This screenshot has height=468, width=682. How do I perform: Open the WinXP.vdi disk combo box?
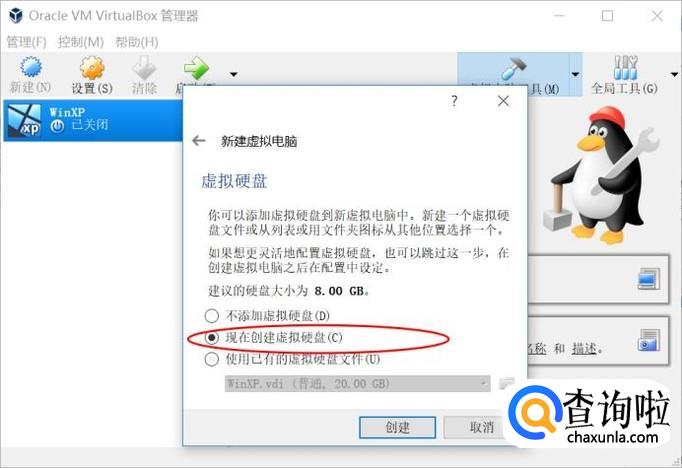tap(358, 384)
